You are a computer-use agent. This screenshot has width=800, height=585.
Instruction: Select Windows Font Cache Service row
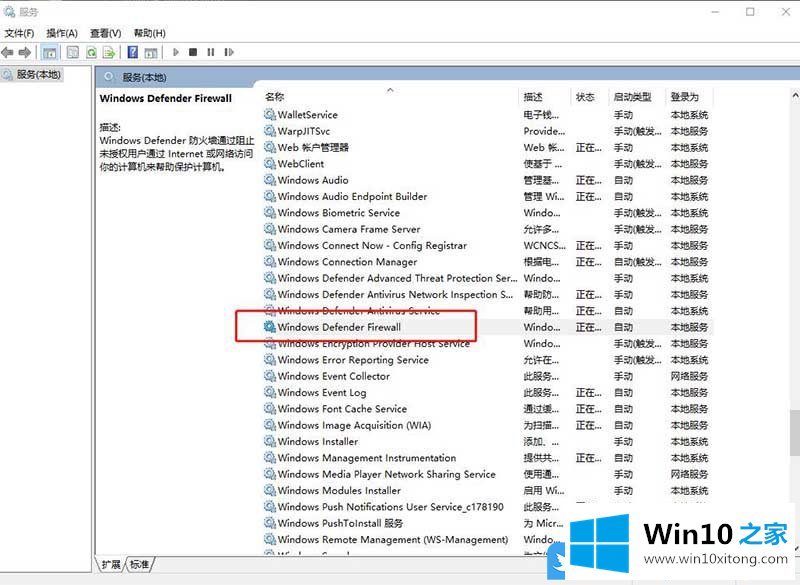click(487, 409)
